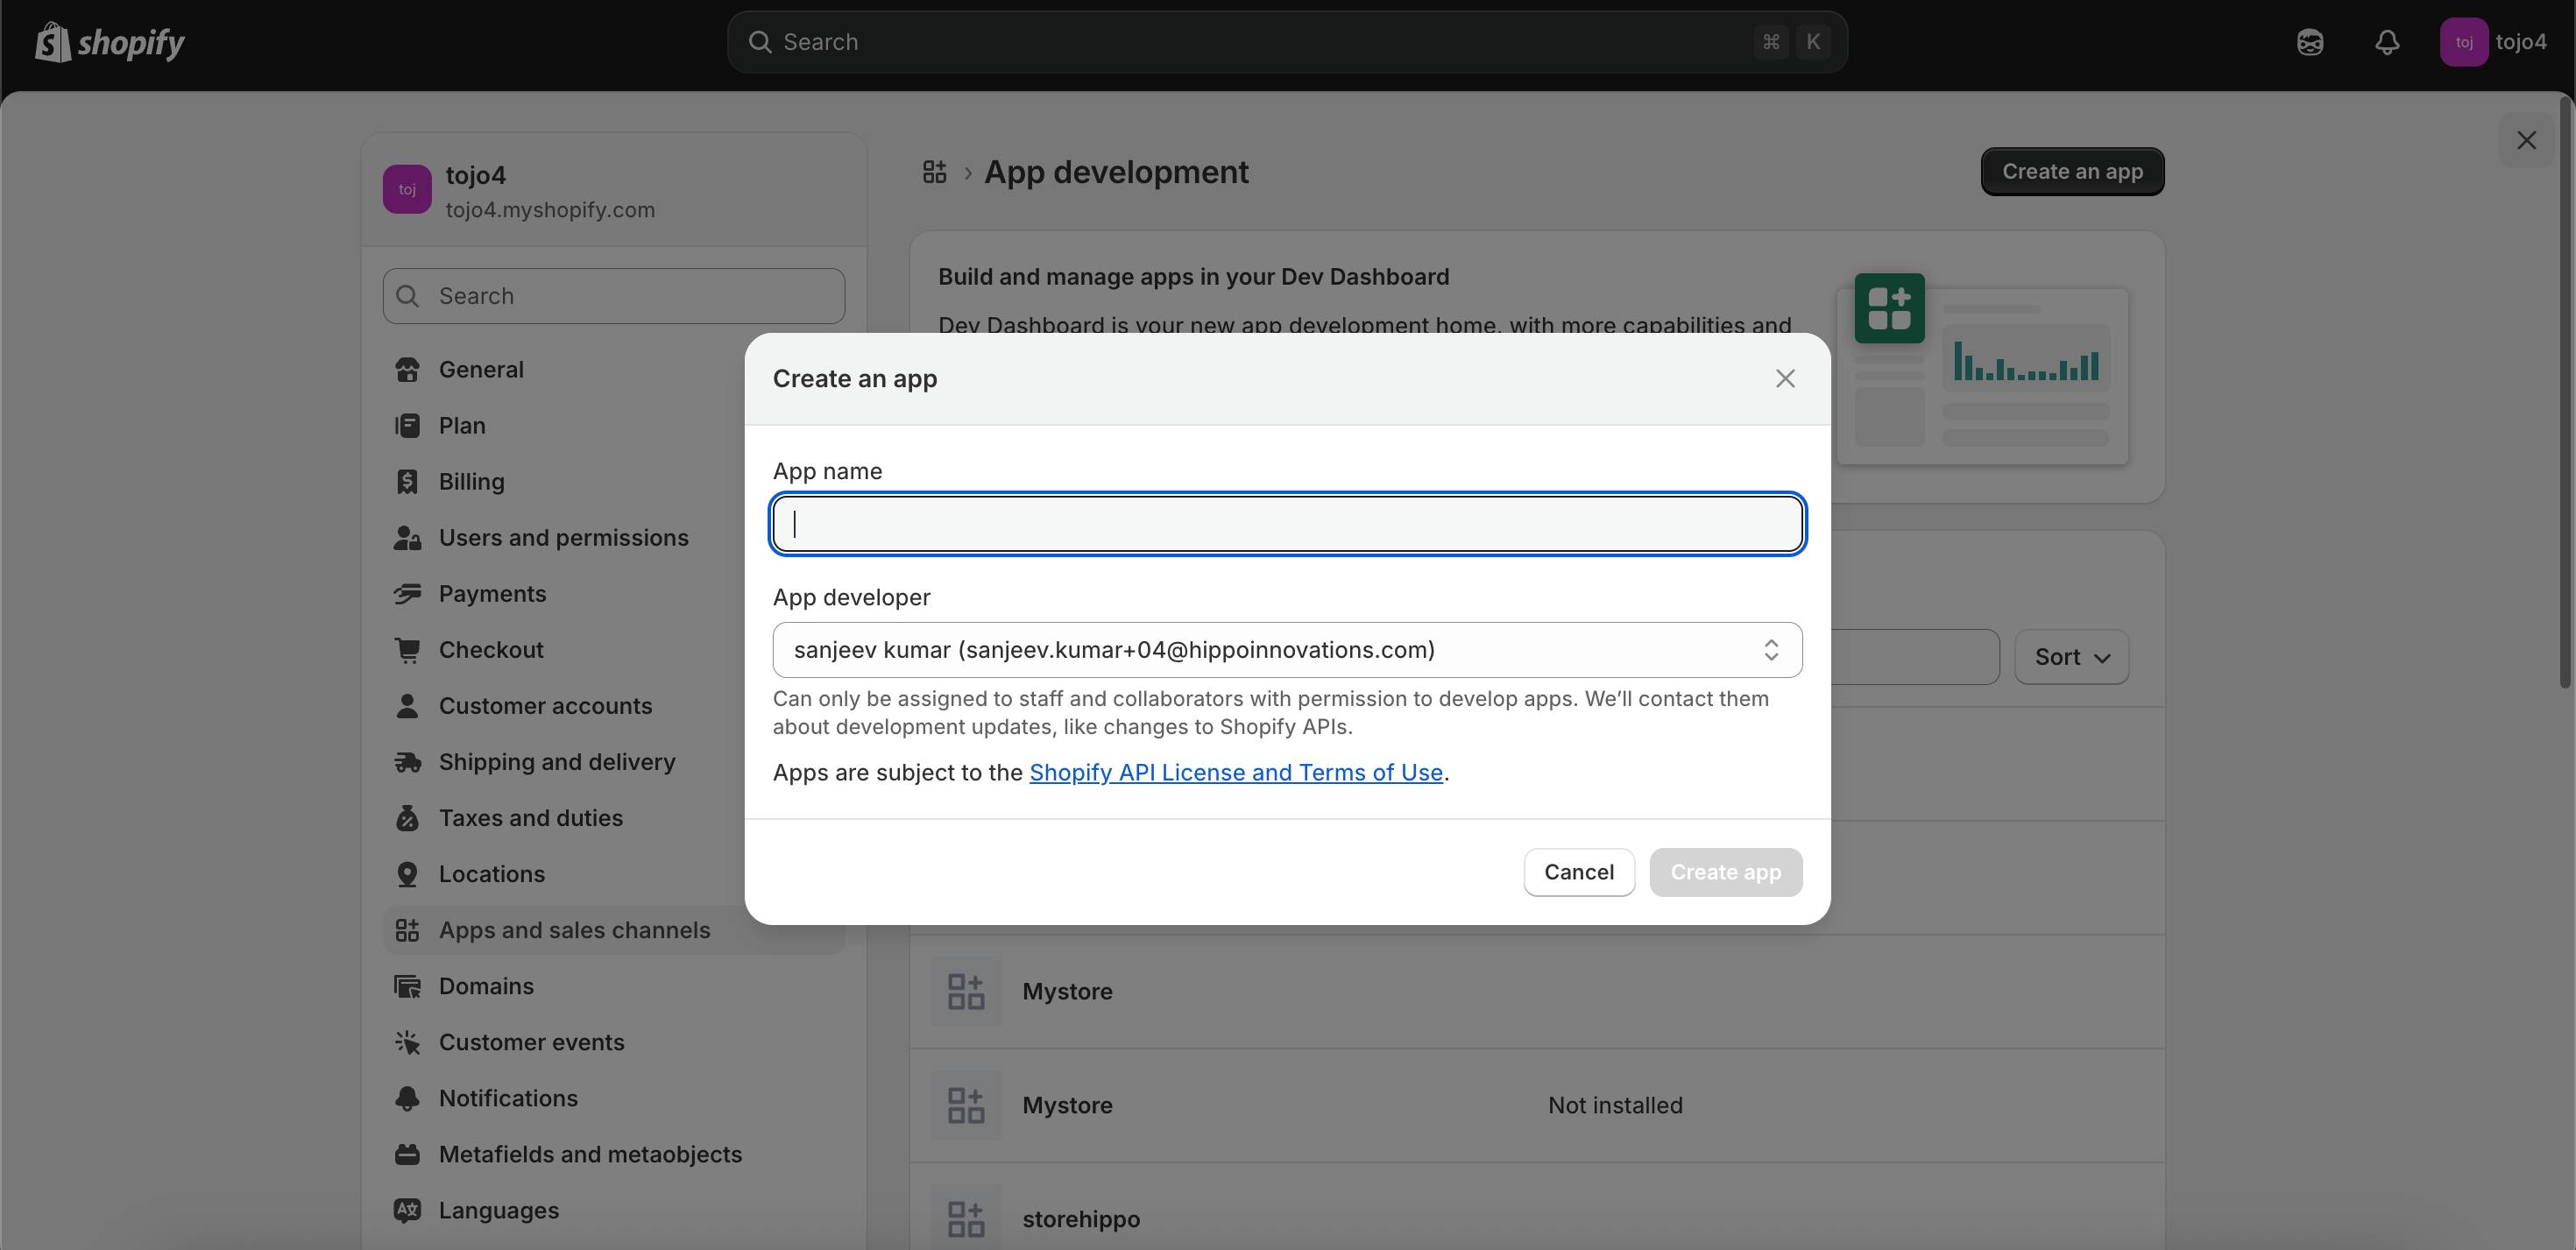2576x1250 pixels.
Task: Focus the App name text field
Action: click(1287, 524)
